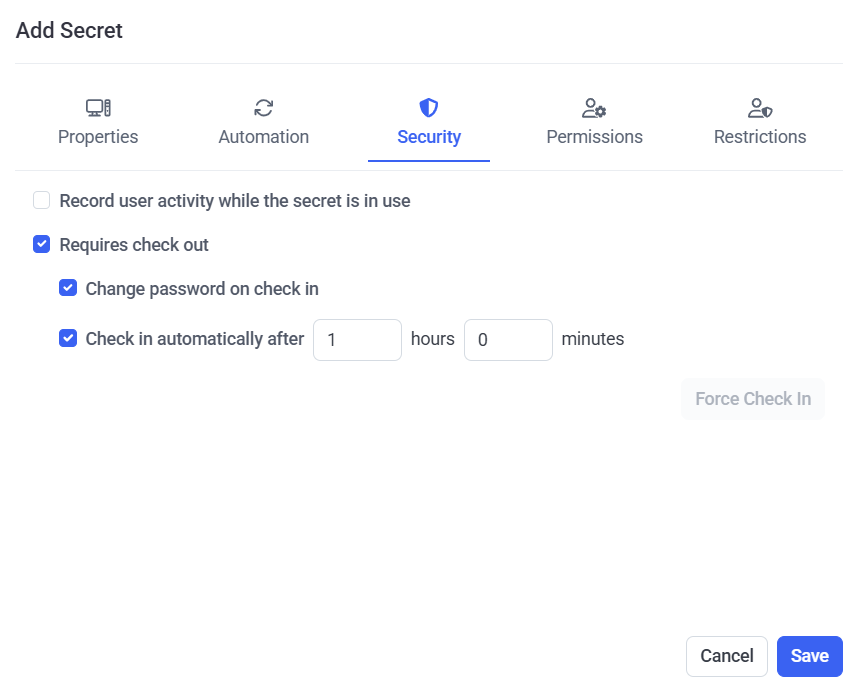Screen dimensions: 858x692
Task: Click the hours input field
Action: tap(357, 340)
